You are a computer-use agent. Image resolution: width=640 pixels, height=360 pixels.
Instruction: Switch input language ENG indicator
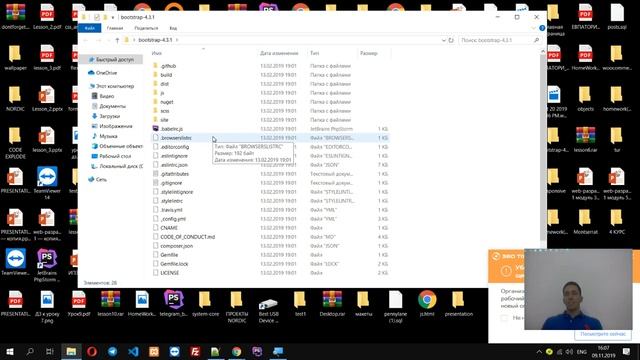click(x=582, y=351)
